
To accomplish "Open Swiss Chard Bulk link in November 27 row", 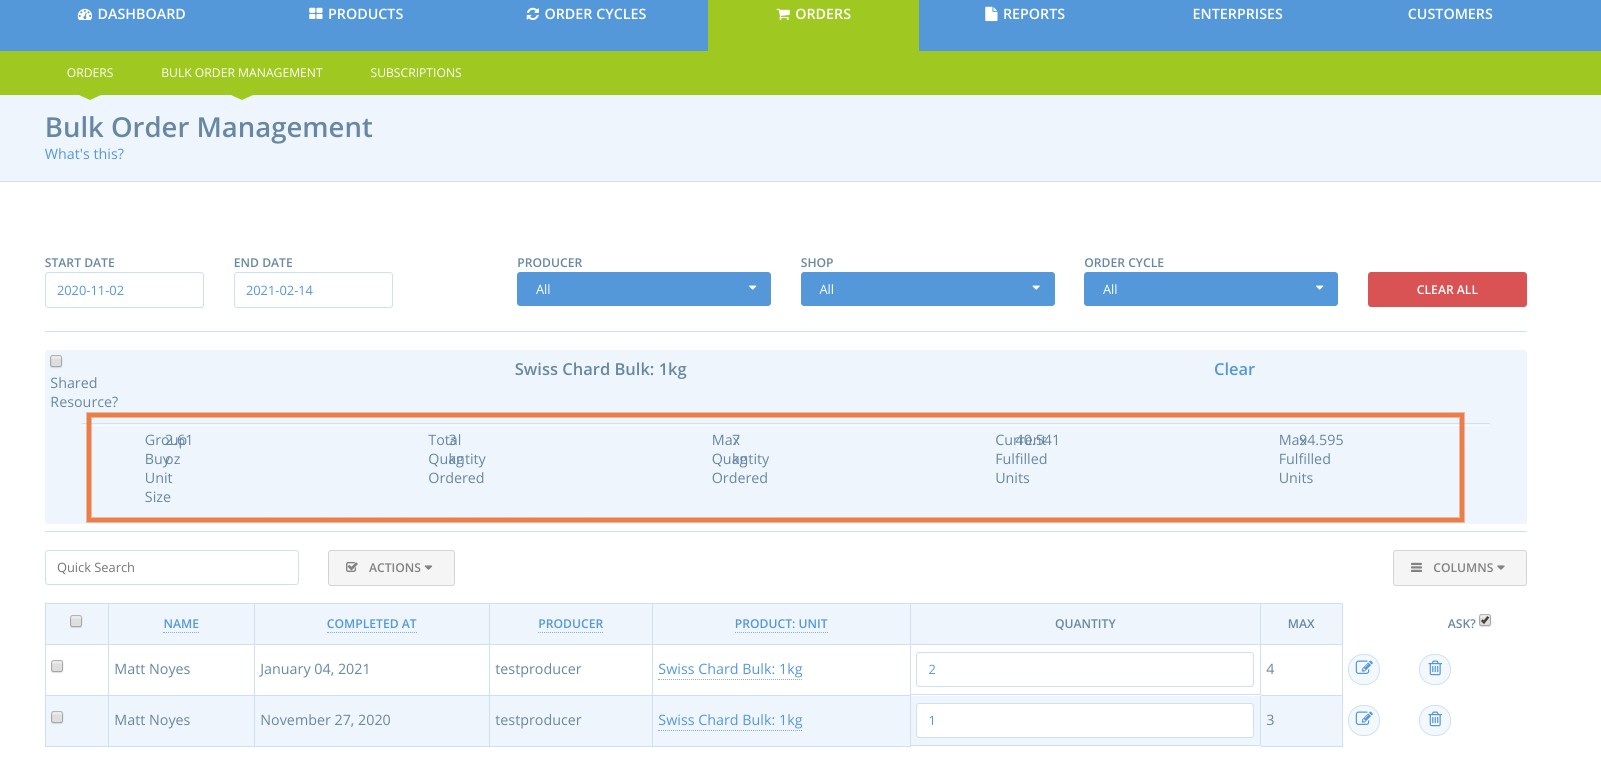I will point(730,720).
